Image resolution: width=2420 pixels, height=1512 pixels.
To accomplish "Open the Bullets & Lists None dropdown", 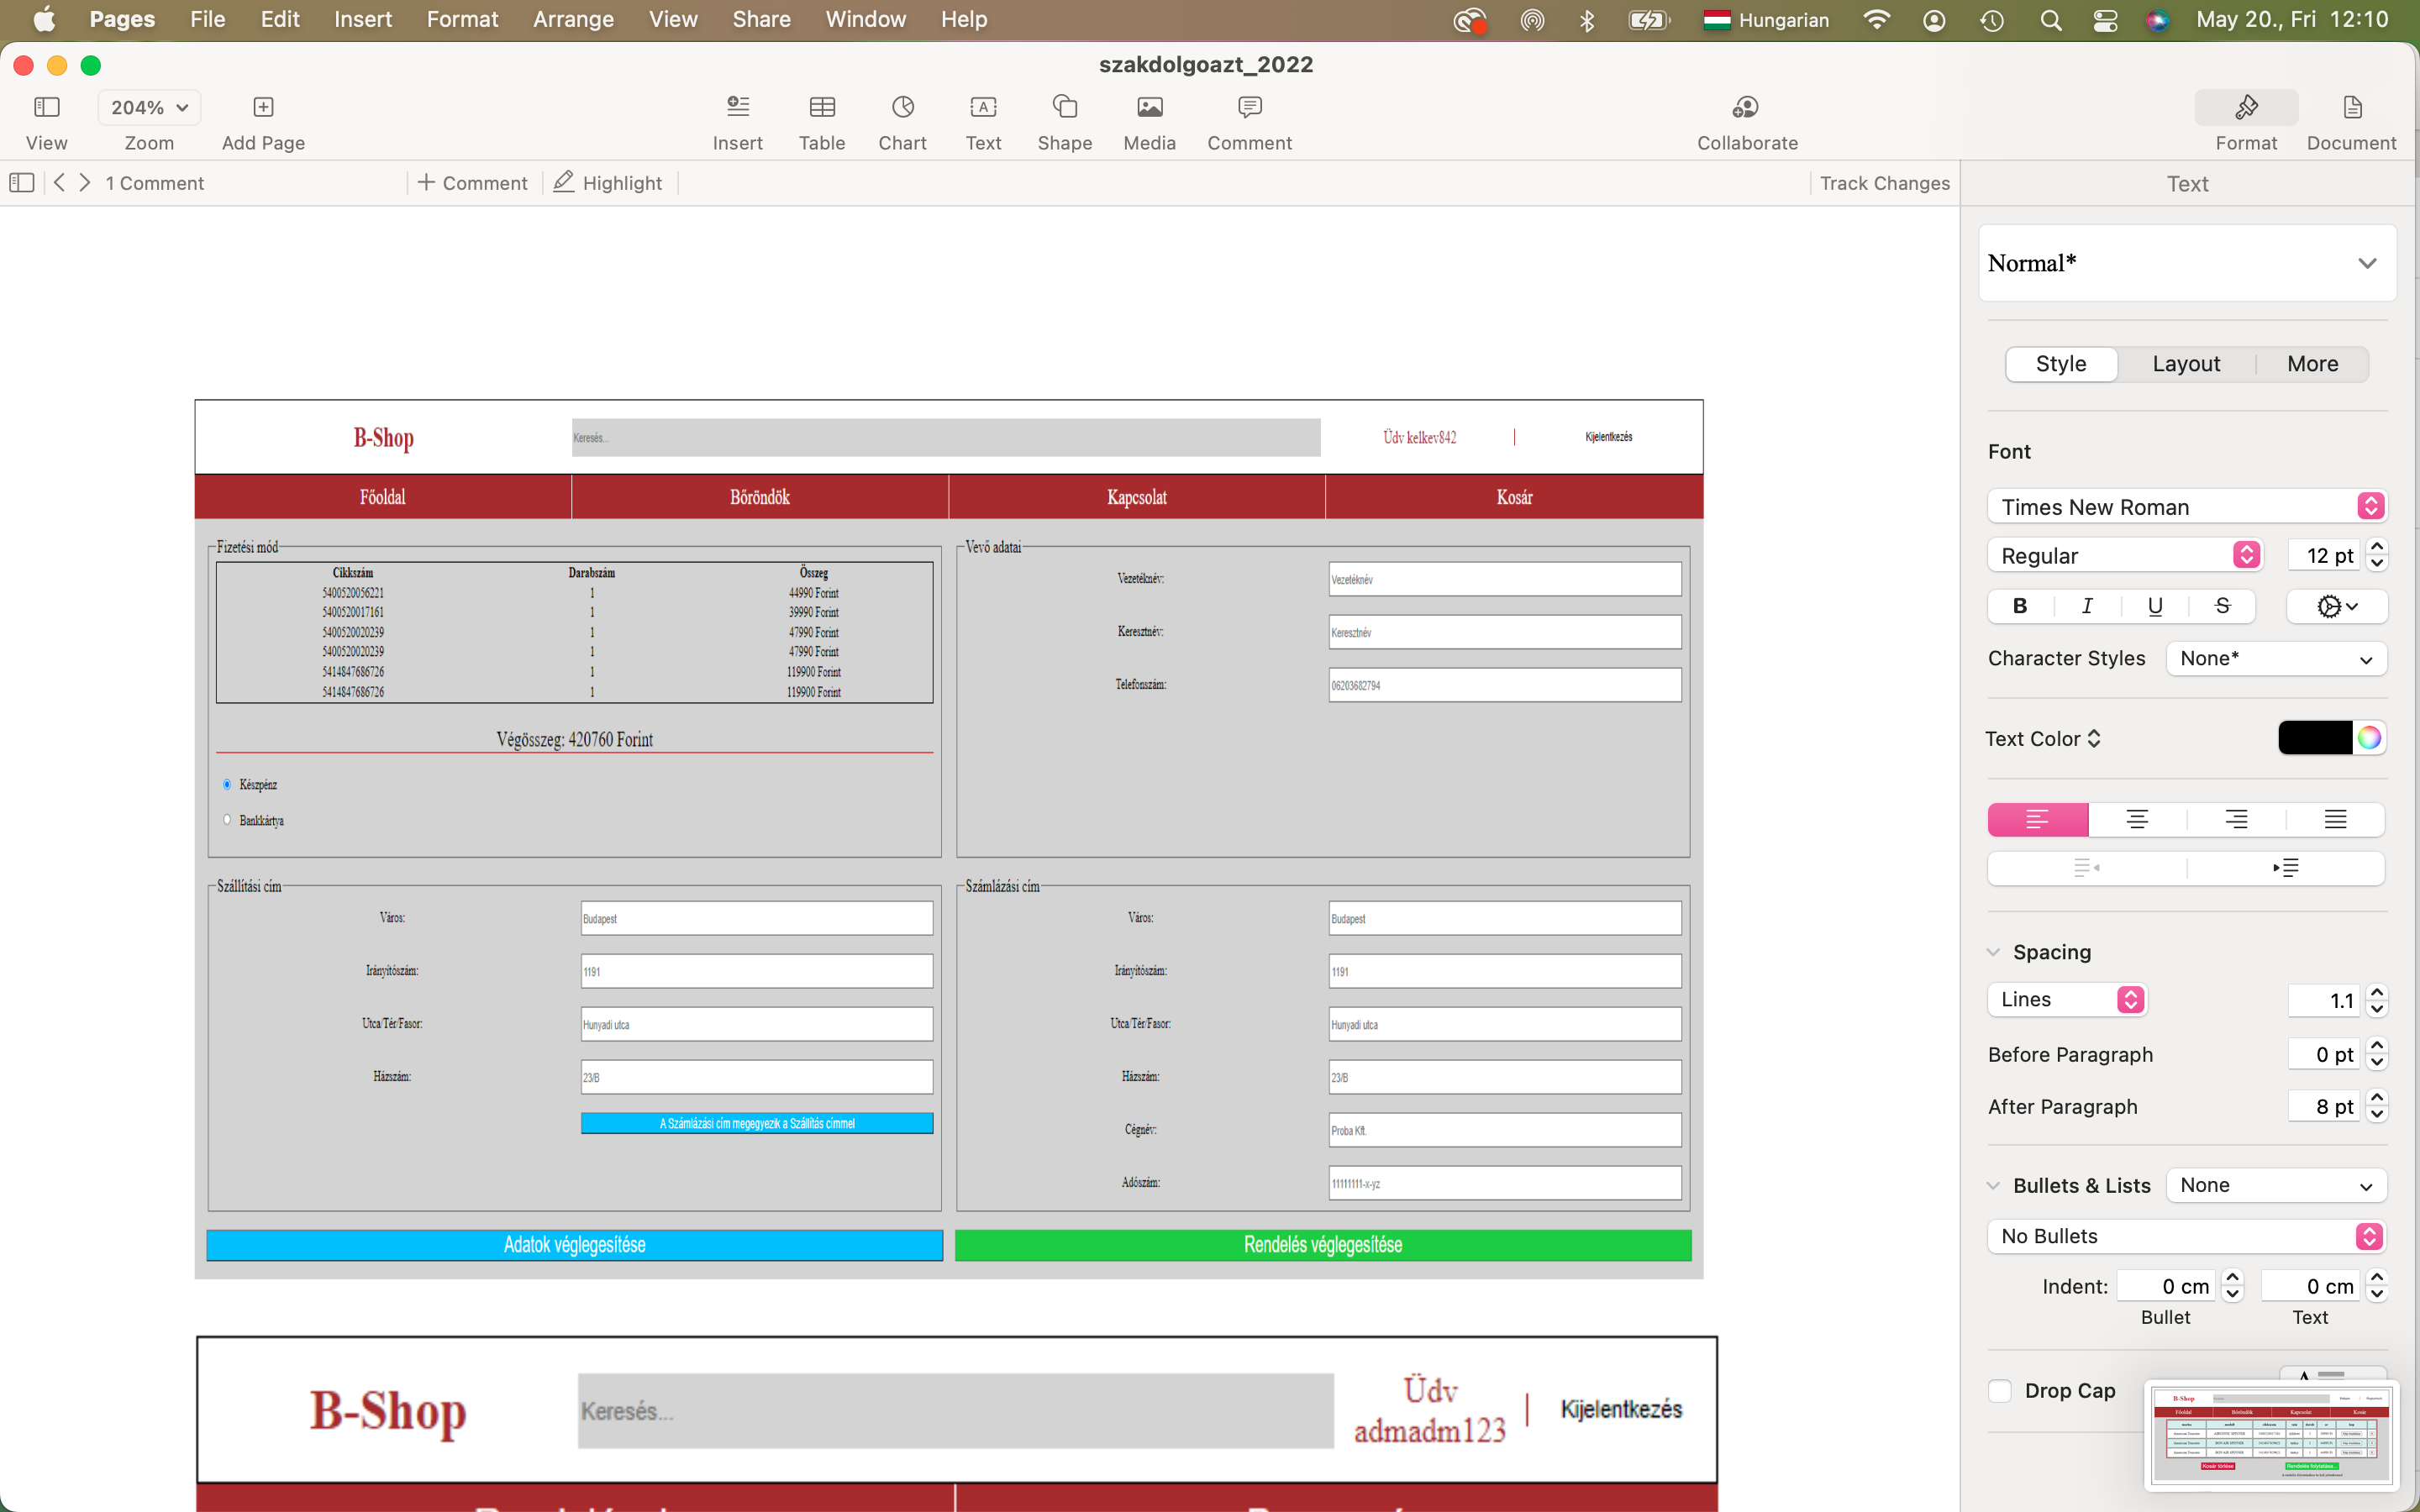I will click(x=2276, y=1185).
